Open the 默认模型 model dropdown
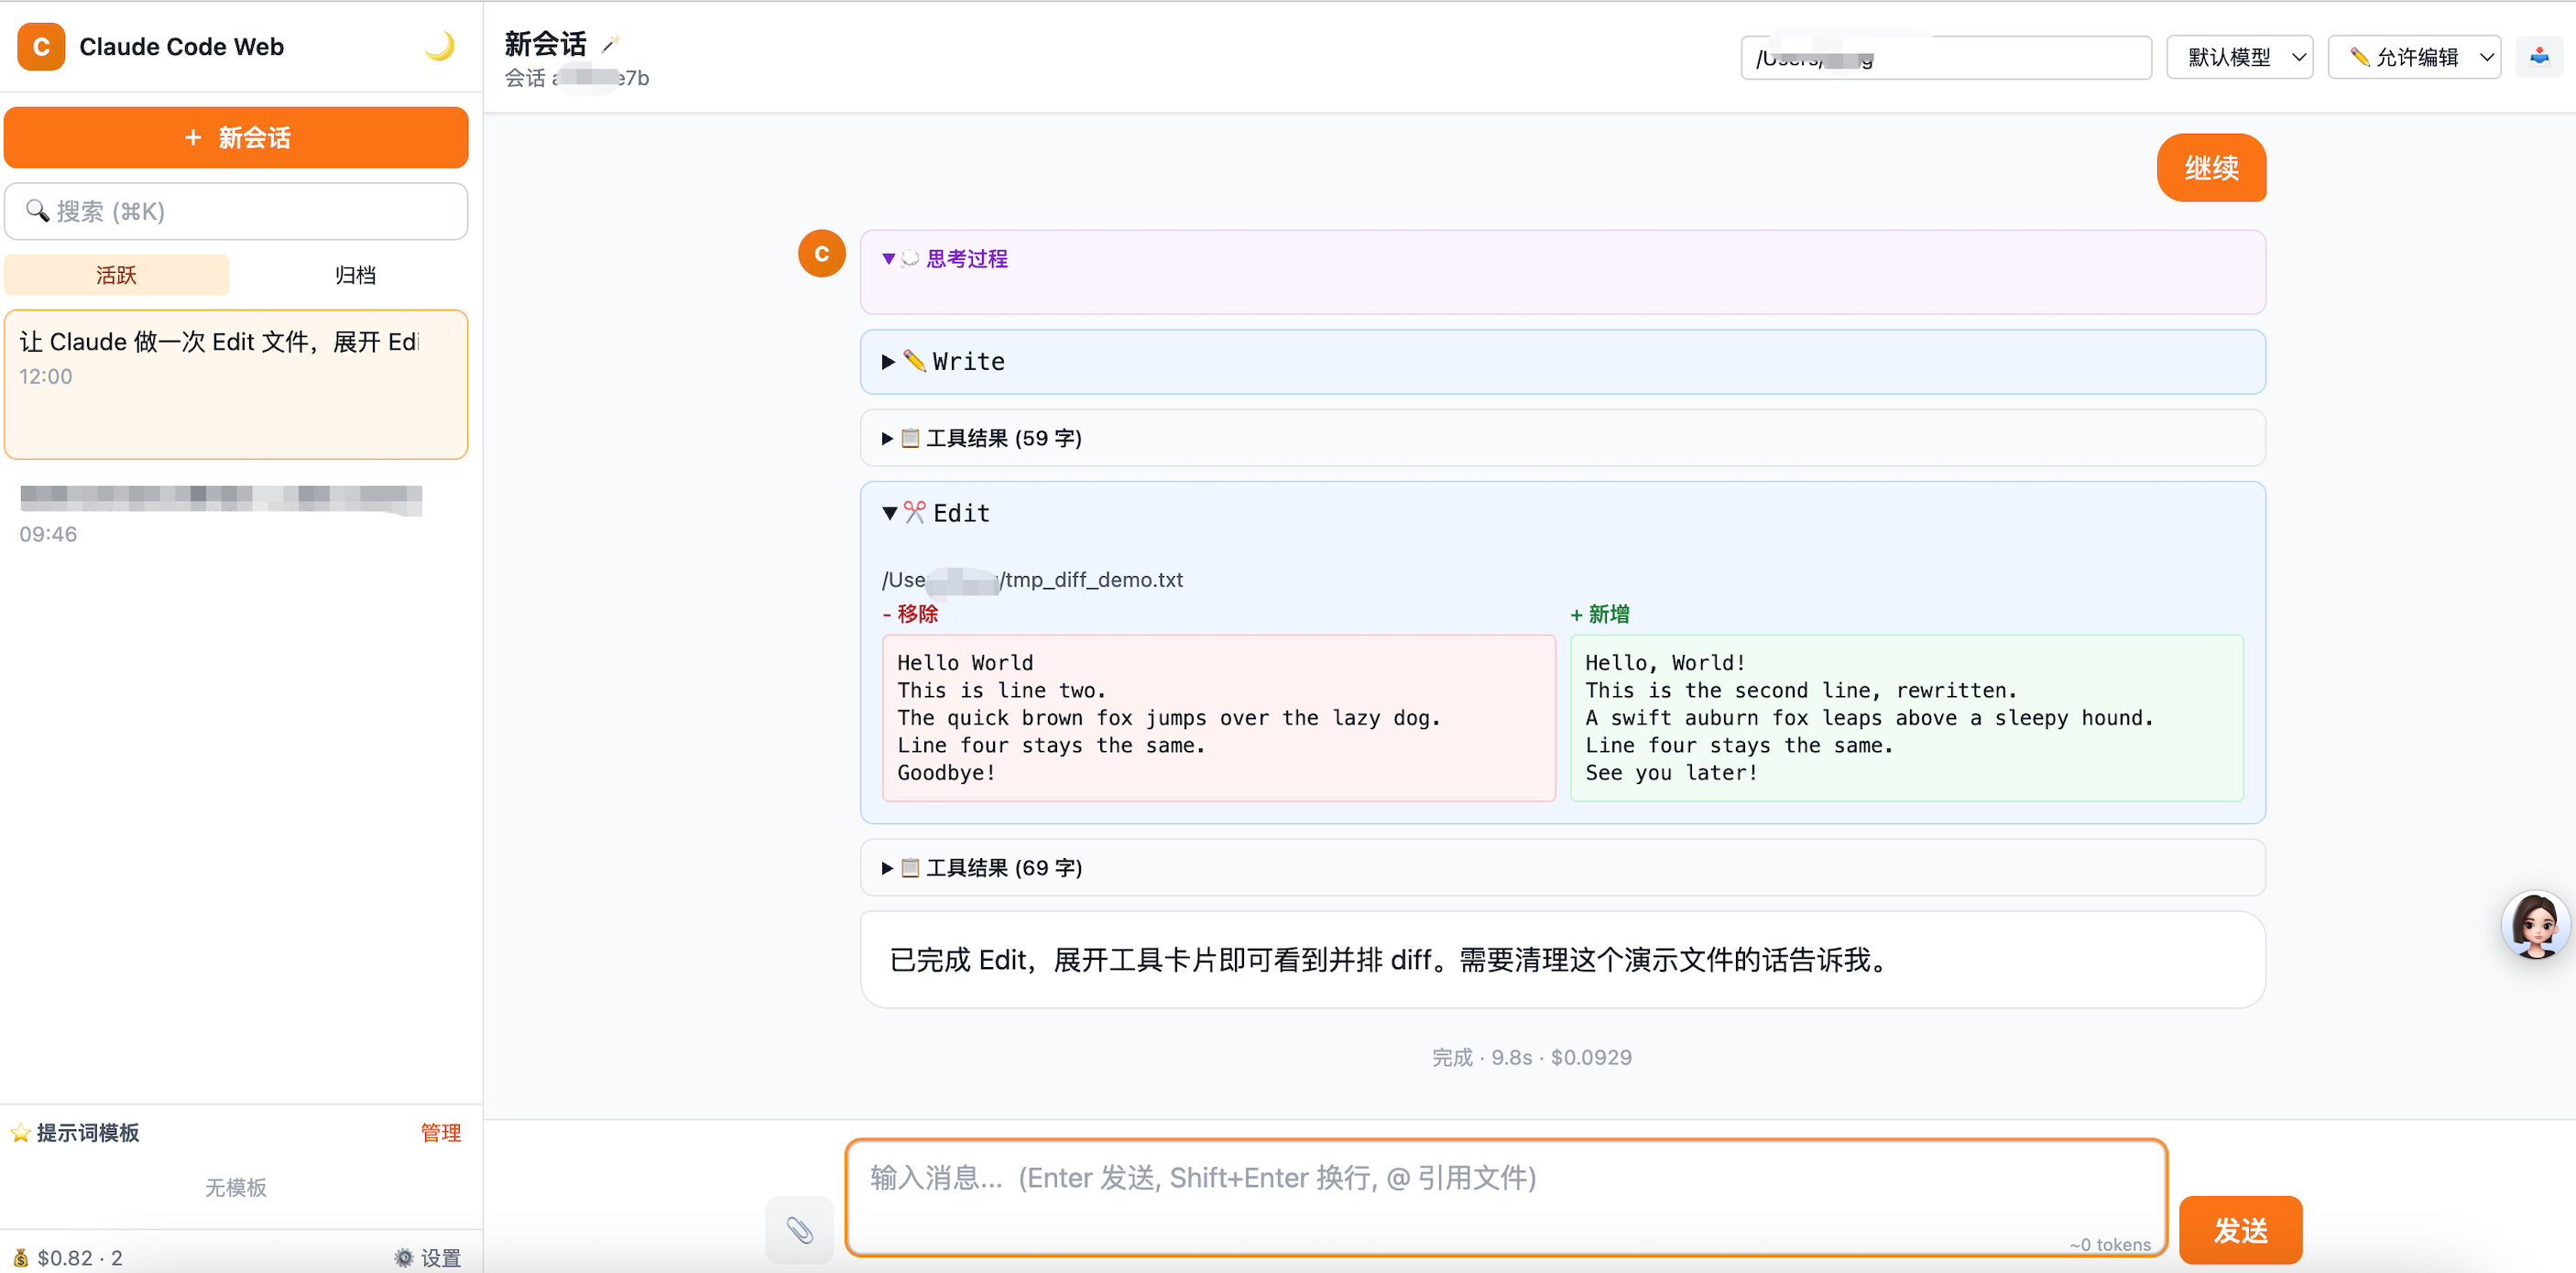Image resolution: width=2576 pixels, height=1273 pixels. [x=2239, y=57]
